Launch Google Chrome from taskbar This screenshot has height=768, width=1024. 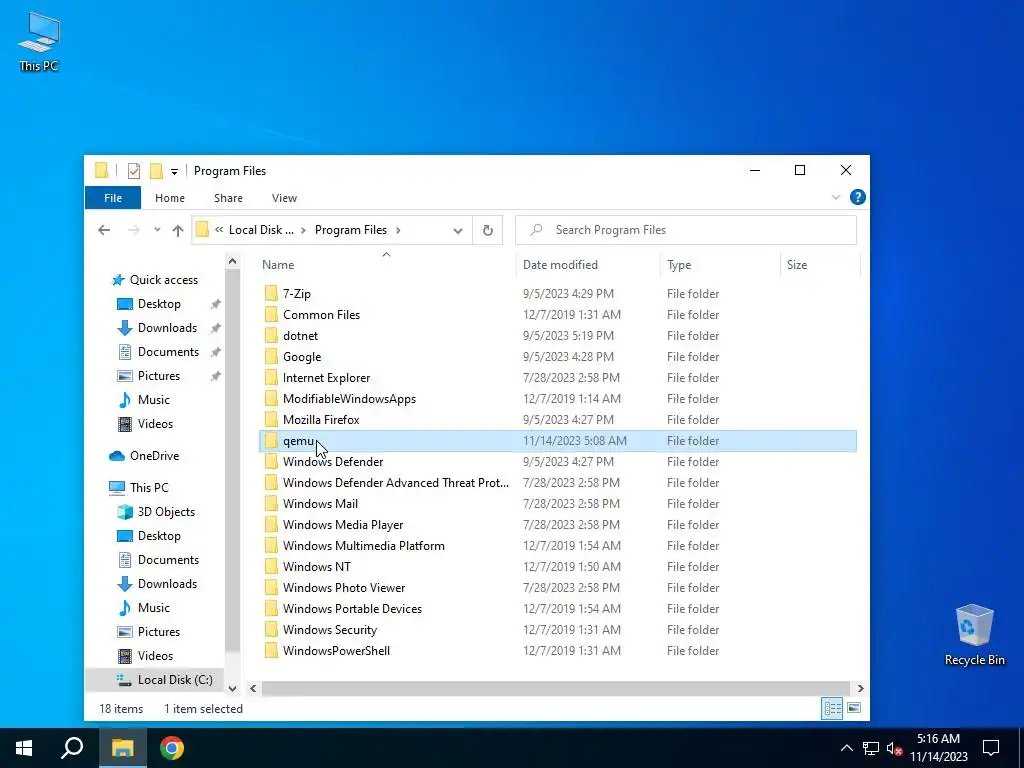[x=172, y=748]
